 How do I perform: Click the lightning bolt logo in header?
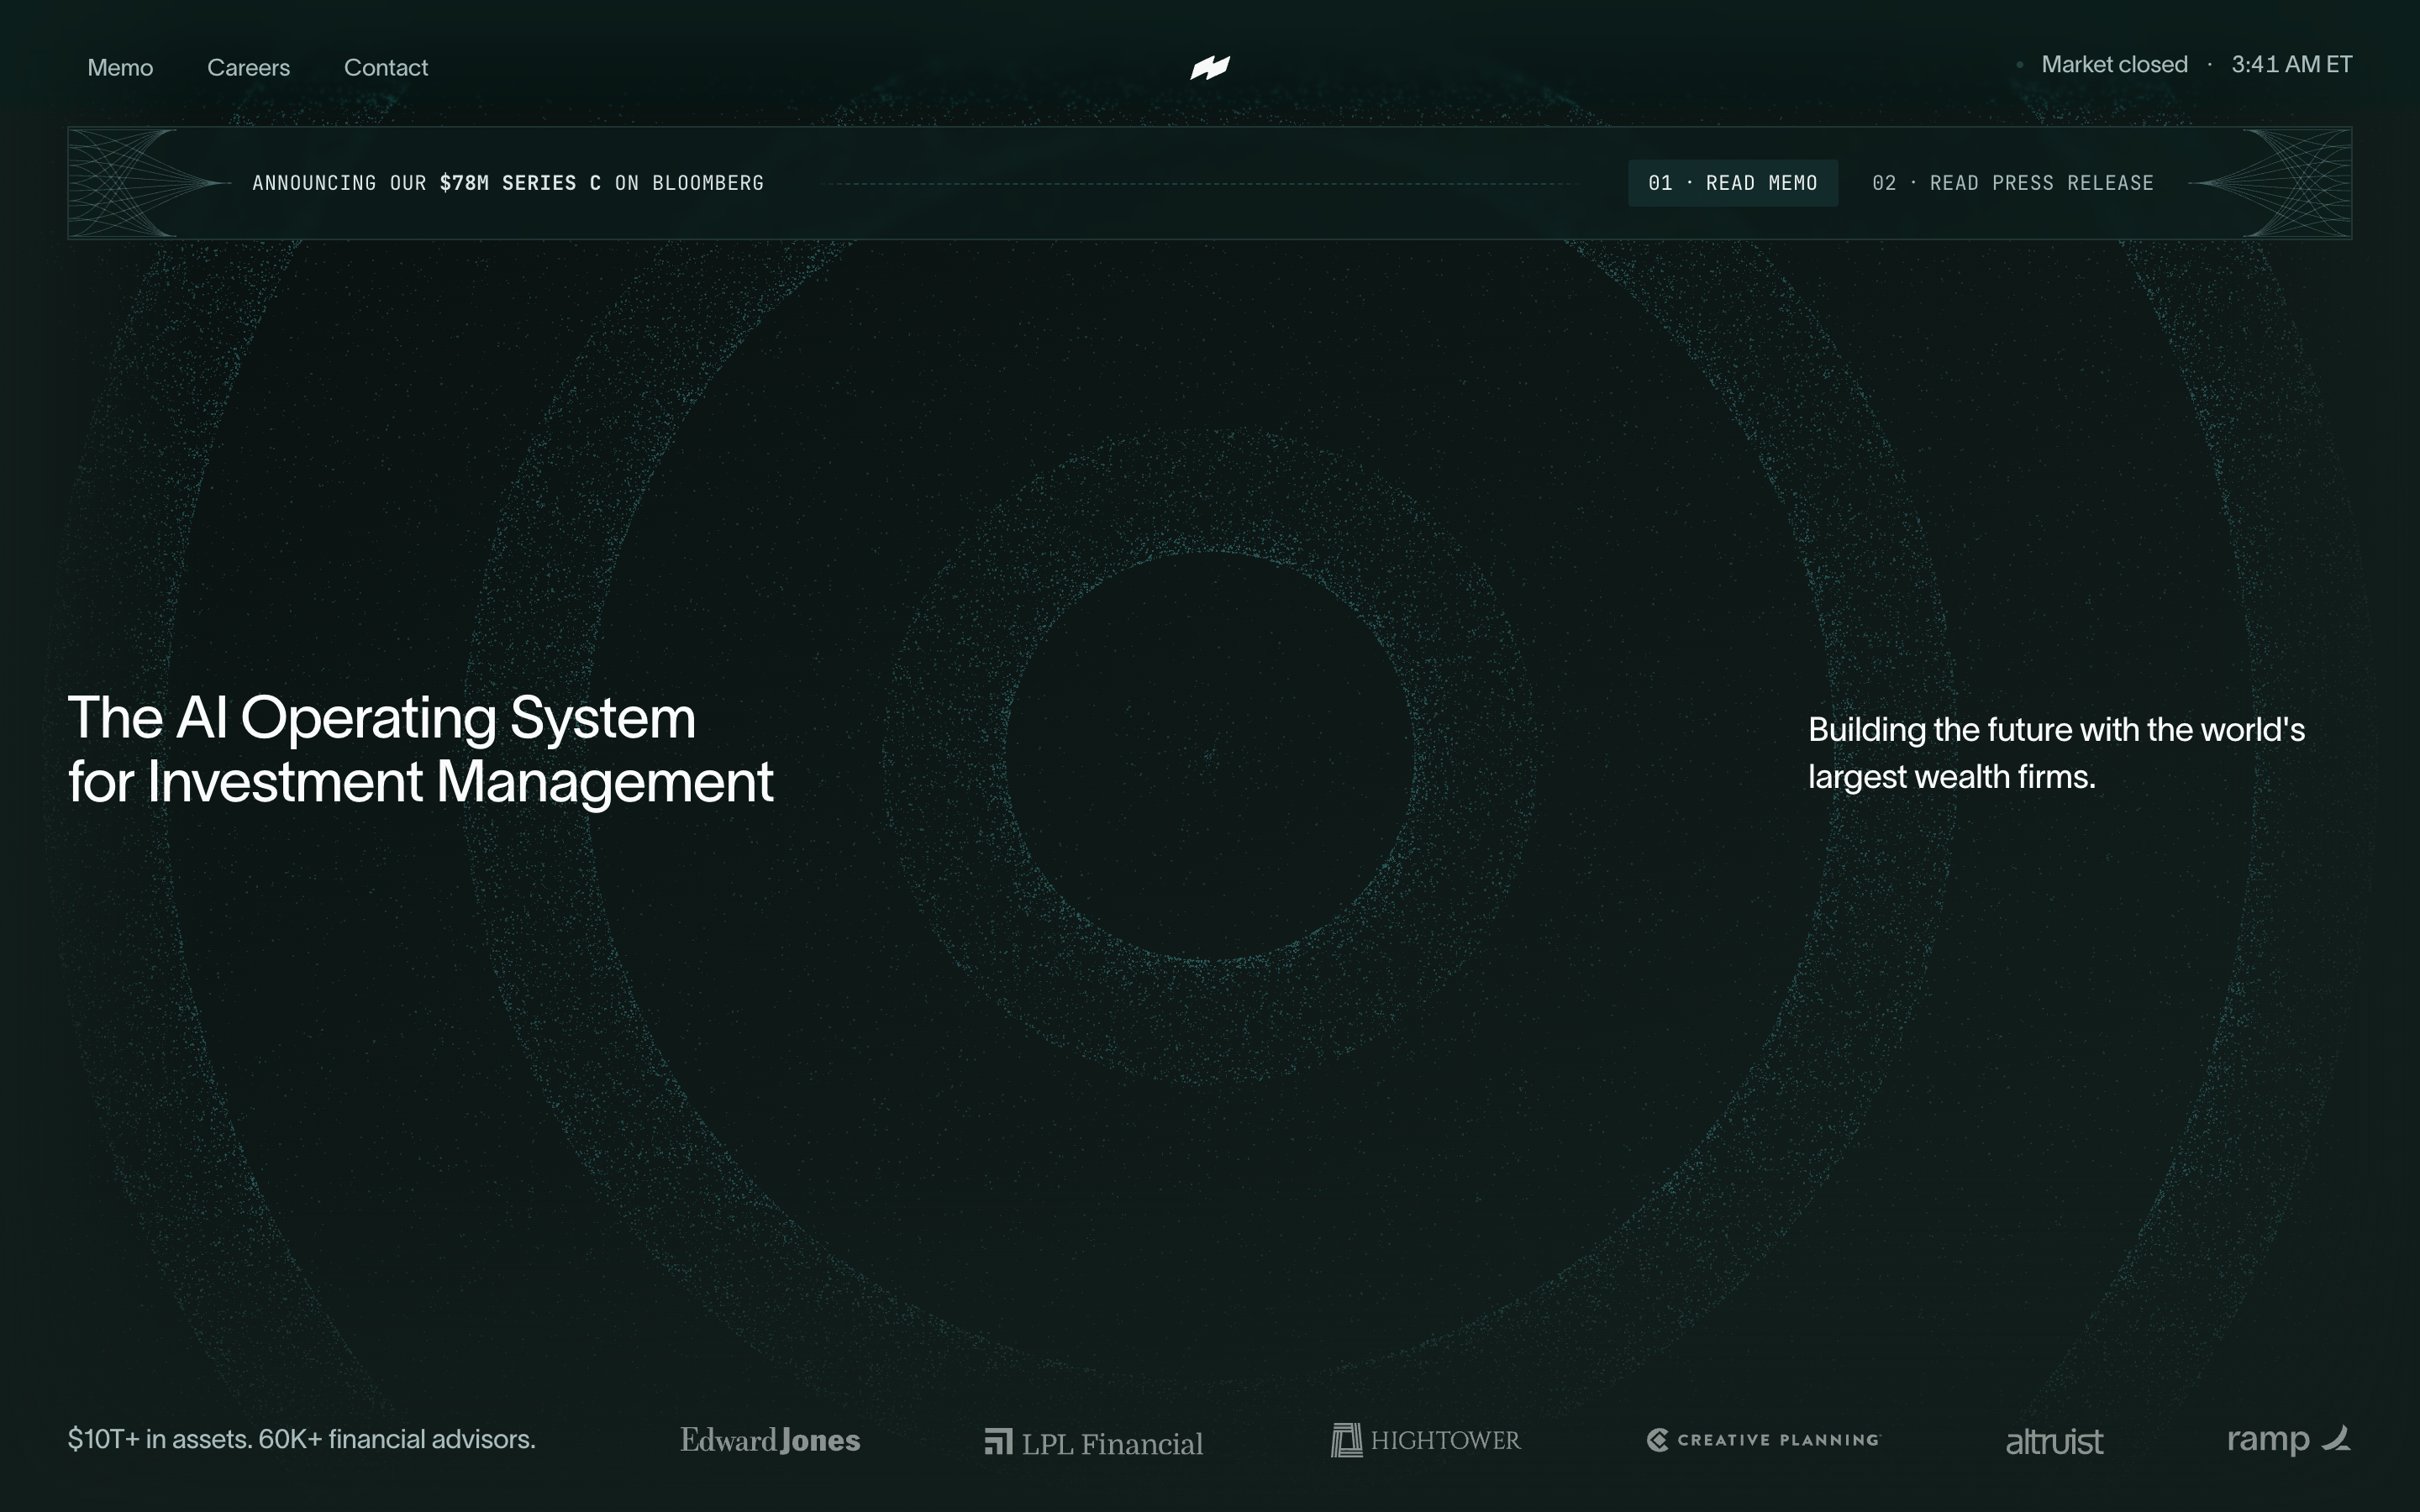[1210, 67]
